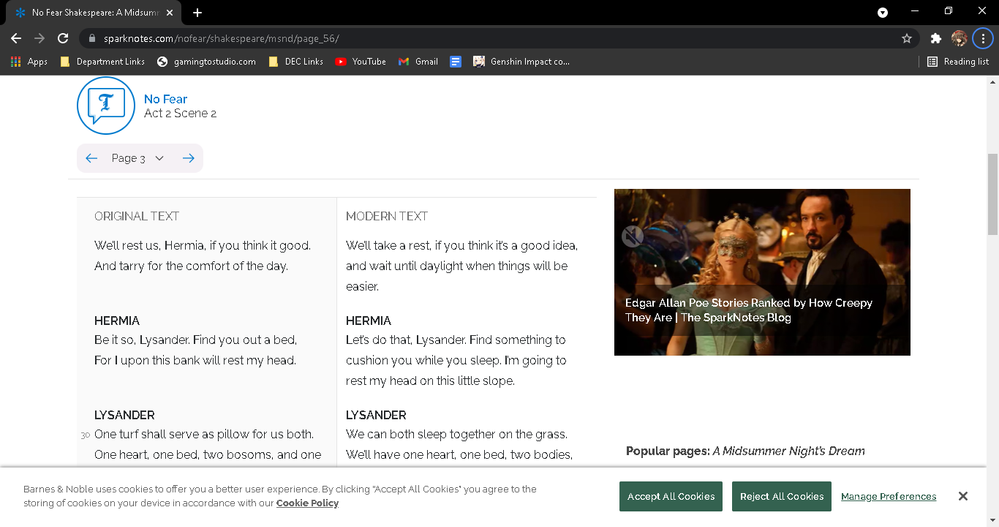Bookmark this page with star icon
The image size is (999, 527).
[907, 38]
